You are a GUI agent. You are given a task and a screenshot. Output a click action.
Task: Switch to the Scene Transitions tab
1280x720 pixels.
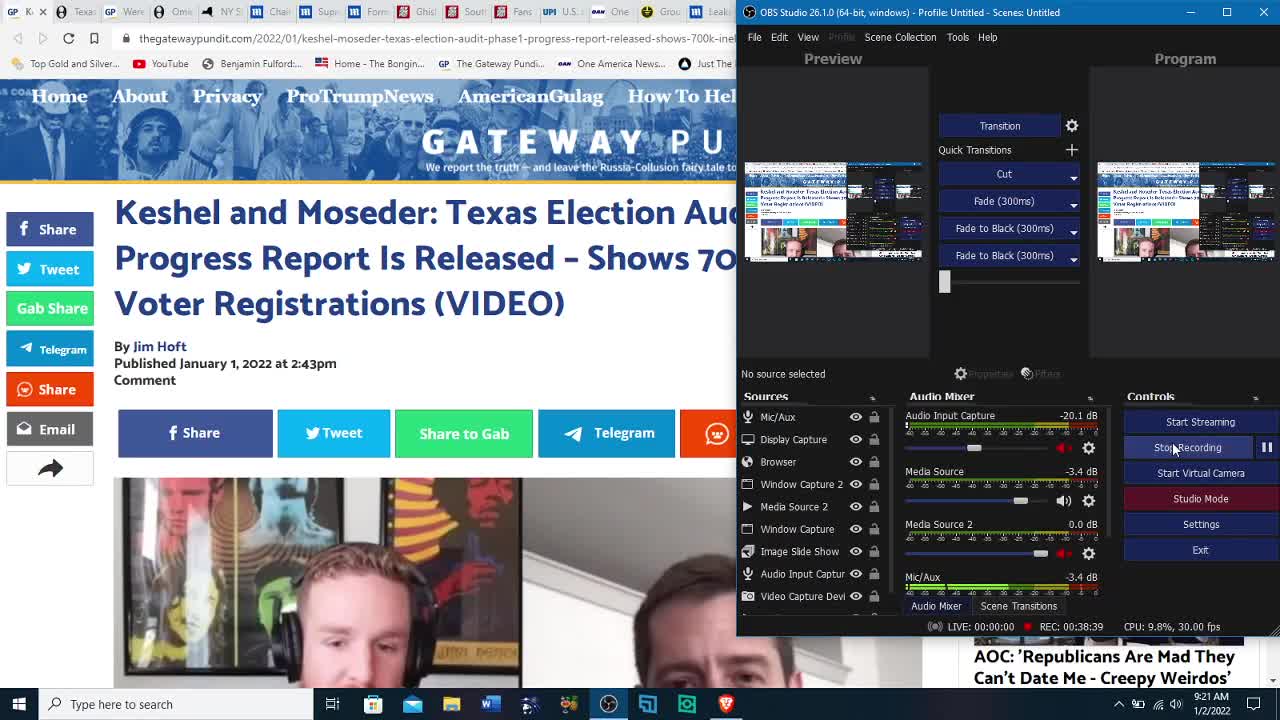pyautogui.click(x=1018, y=606)
